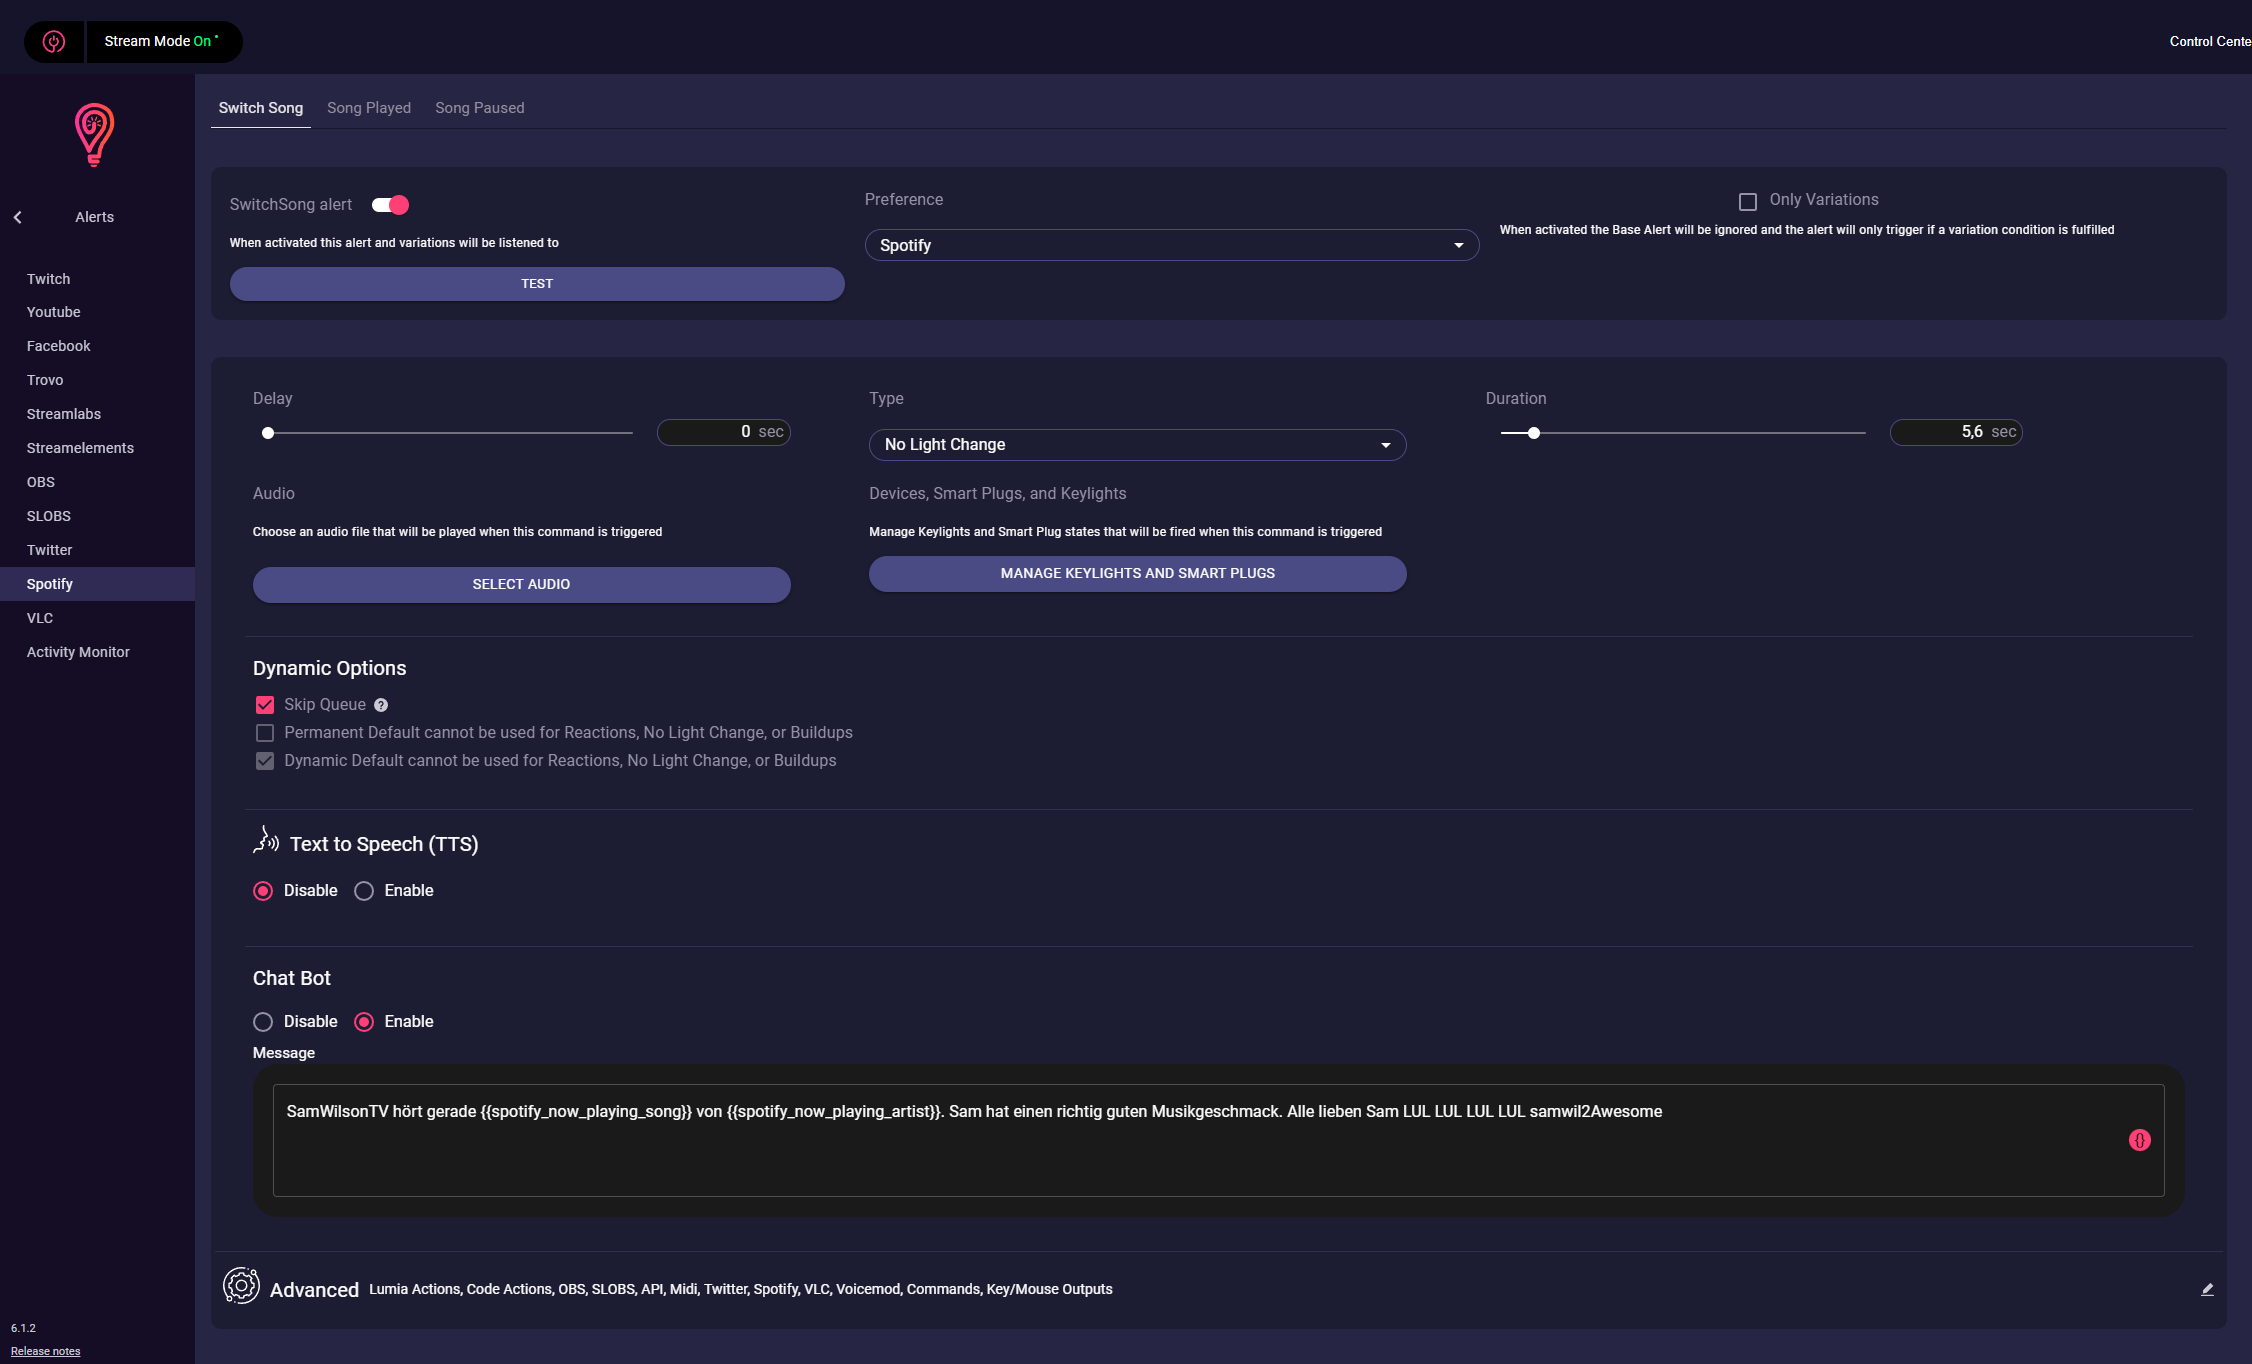Viewport: 2252px width, 1364px height.
Task: Click the Advanced settings gear icon
Action: [x=241, y=1287]
